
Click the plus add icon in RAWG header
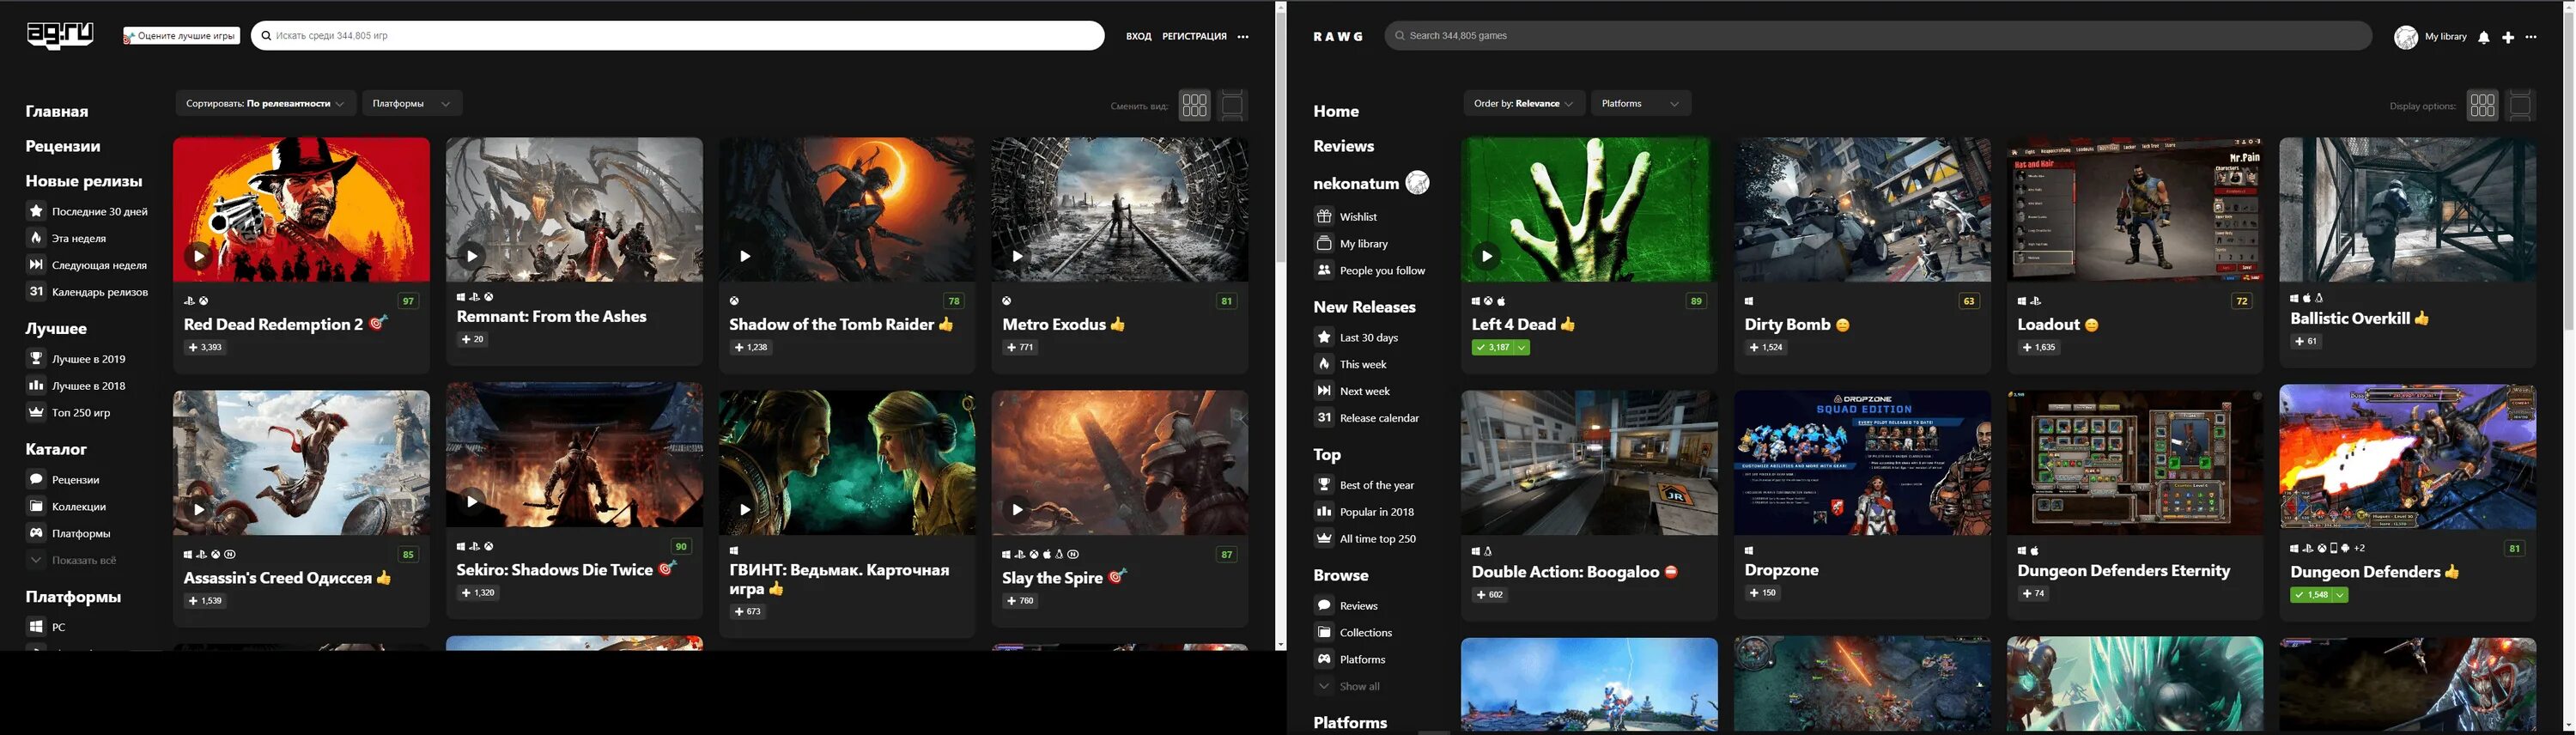(2508, 37)
